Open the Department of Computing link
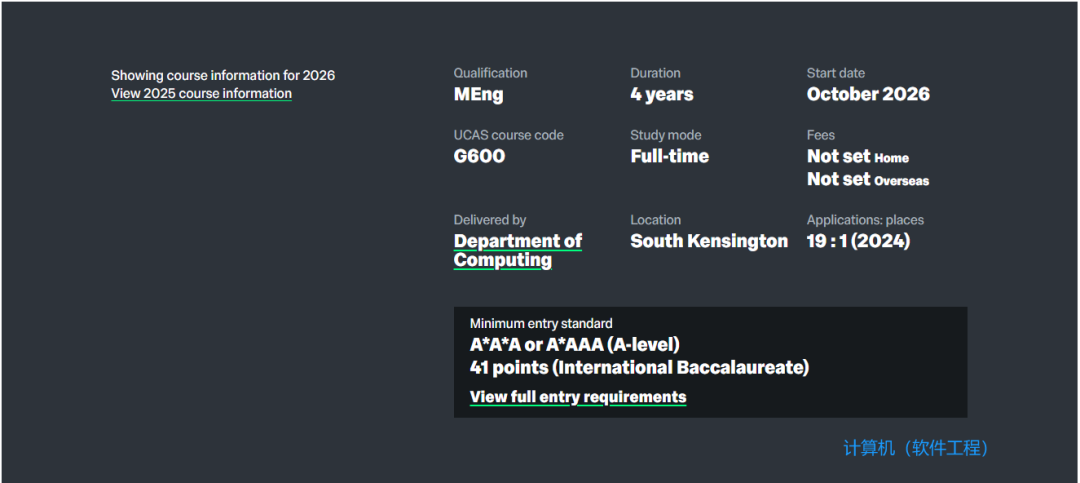The height and width of the screenshot is (483, 1080). pyautogui.click(x=517, y=250)
